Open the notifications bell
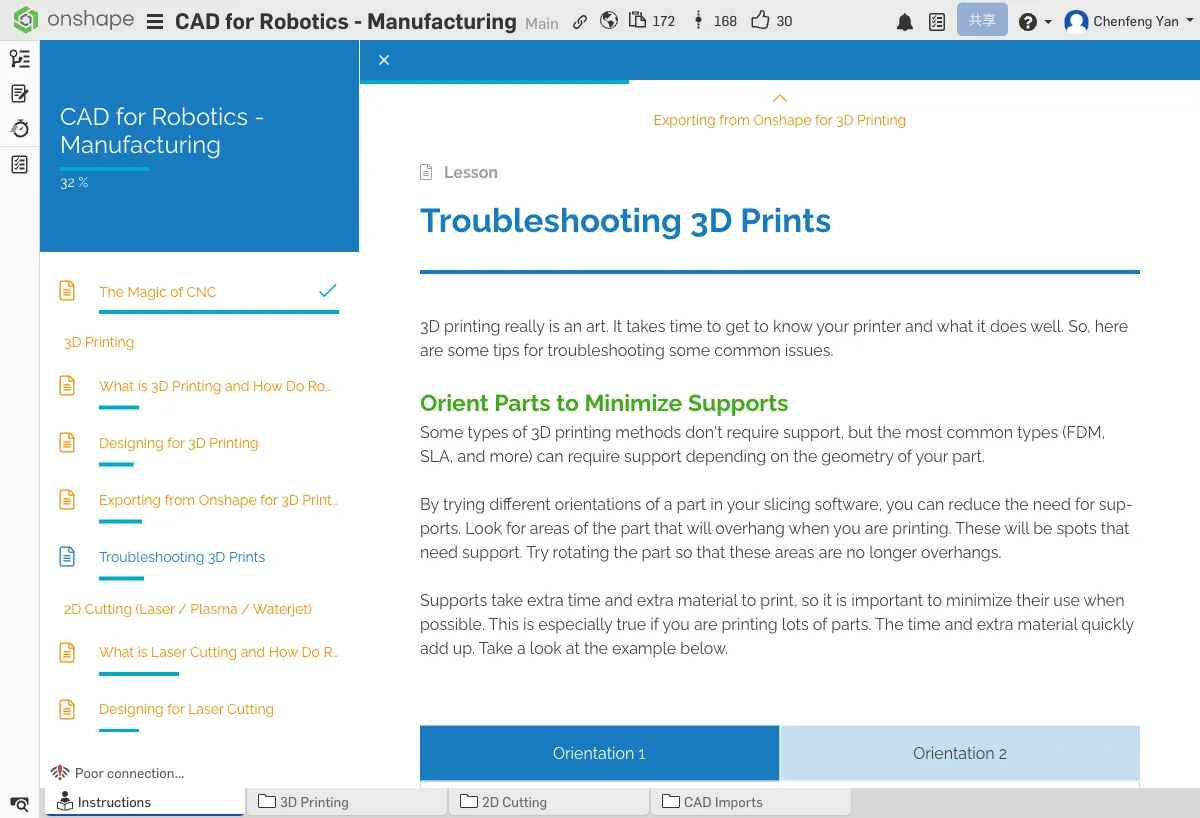Viewport: 1200px width, 818px height. 905,22
